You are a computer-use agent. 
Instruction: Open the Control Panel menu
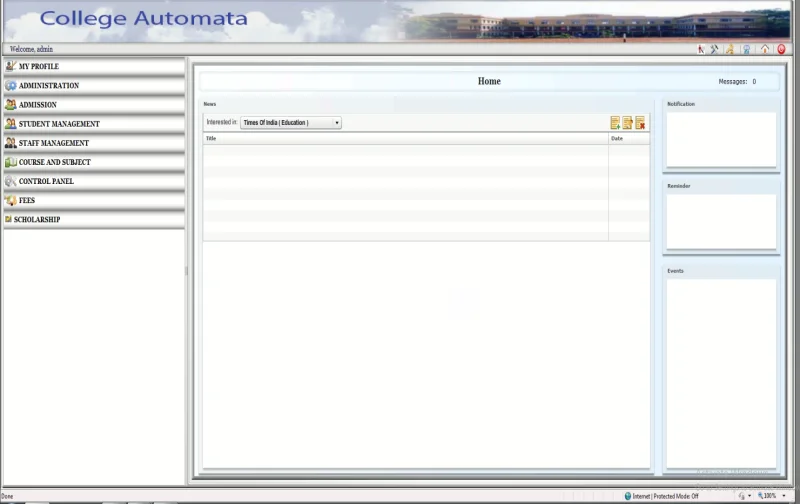[x=46, y=181]
